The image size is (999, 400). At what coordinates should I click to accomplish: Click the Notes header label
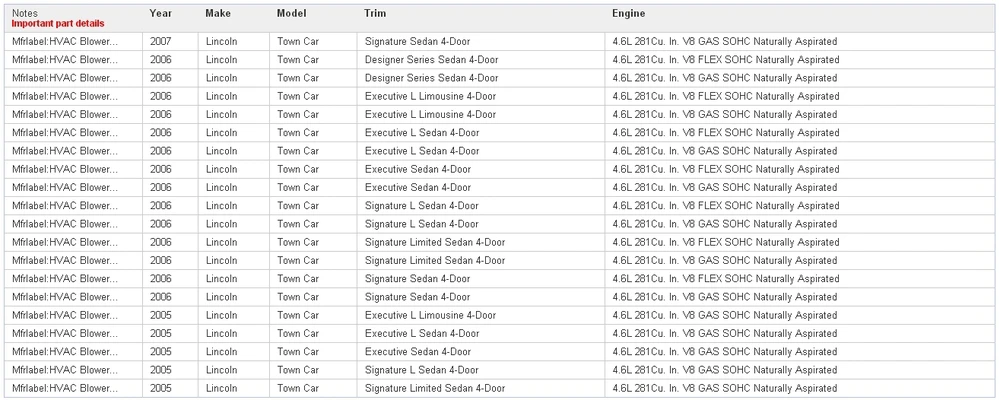pyautogui.click(x=25, y=13)
